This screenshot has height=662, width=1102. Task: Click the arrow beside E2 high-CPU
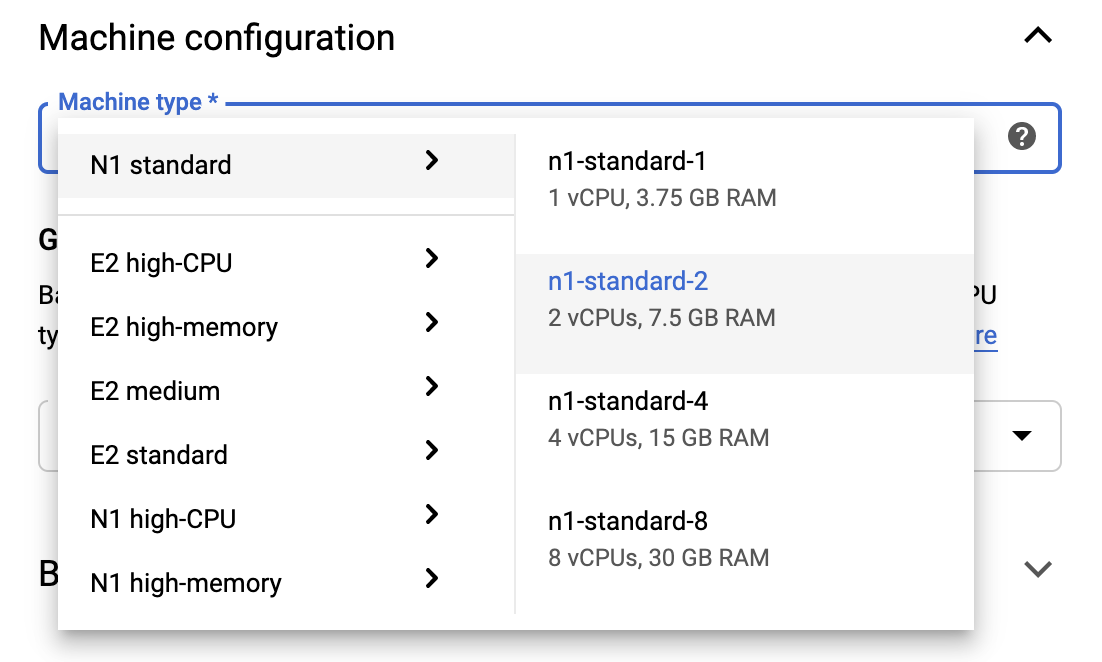432,259
